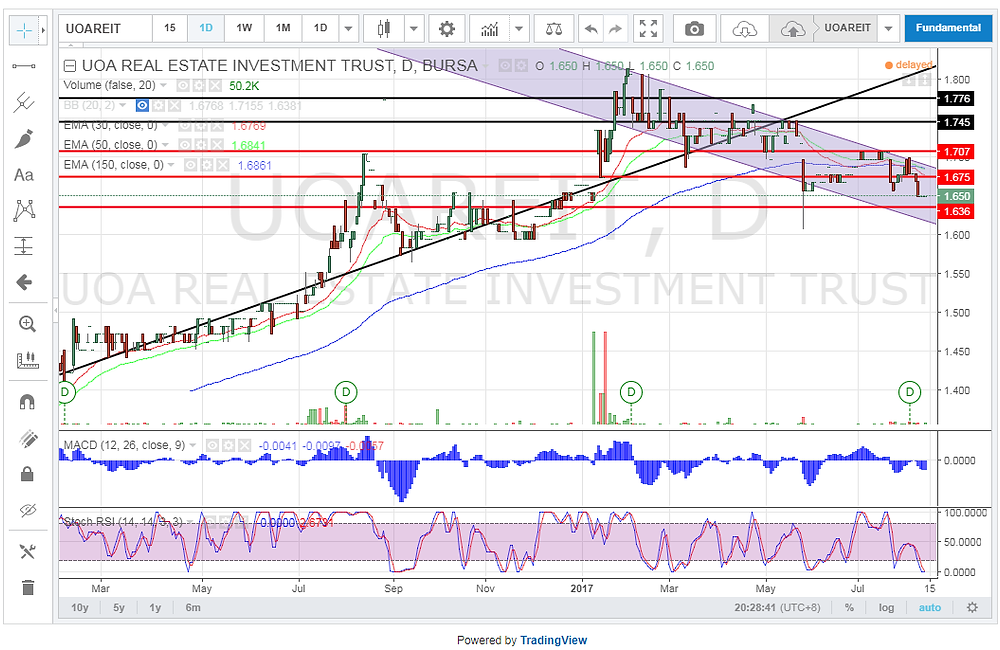
Task: Remove the Volume indicator
Action: click(x=216, y=85)
